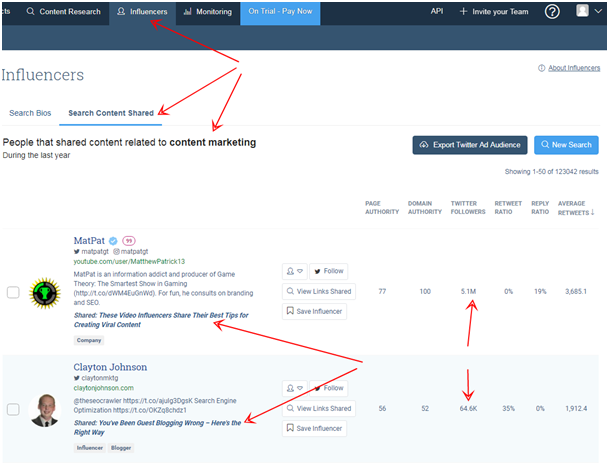
Task: Click Clayton Johnson's 1,912.4 average retweets
Action: coord(576,409)
